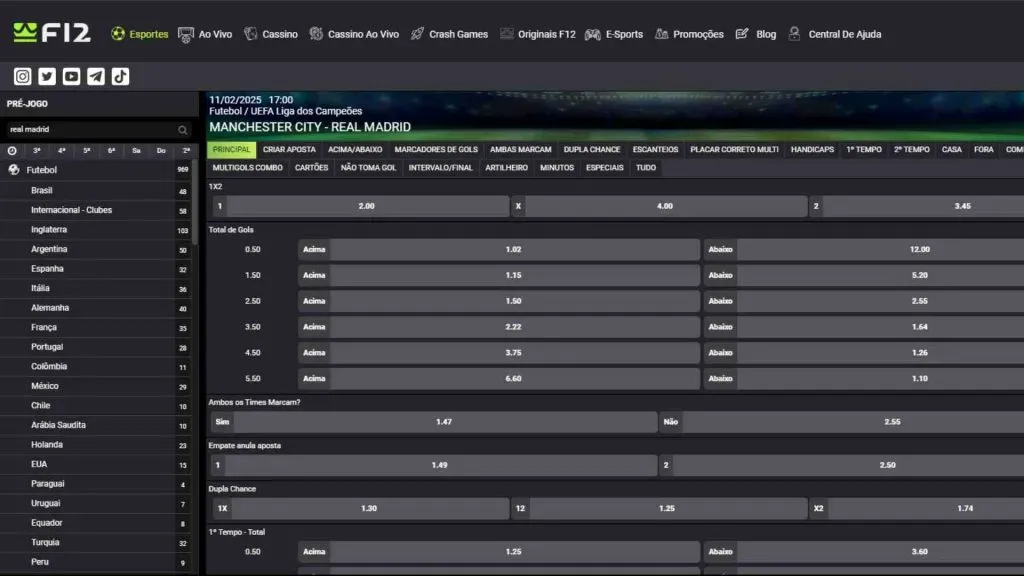Image resolution: width=1024 pixels, height=576 pixels.
Task: Open Central De Ajuda support section
Action: 796,33
